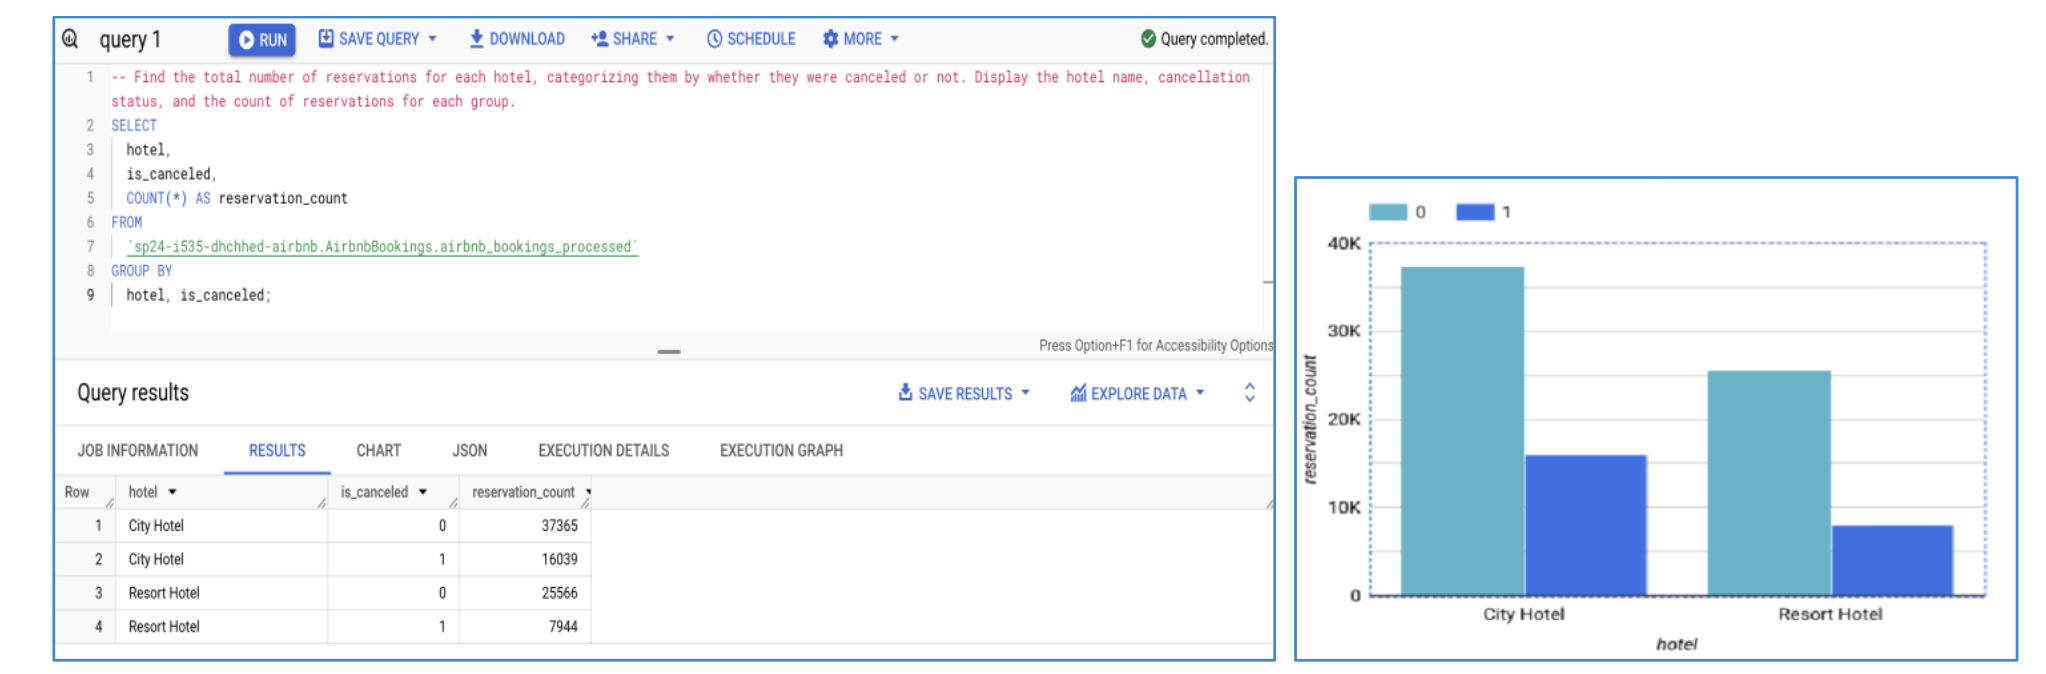Open hotel column header dropdown
Viewport: 2046px width, 674px height.
(173, 492)
